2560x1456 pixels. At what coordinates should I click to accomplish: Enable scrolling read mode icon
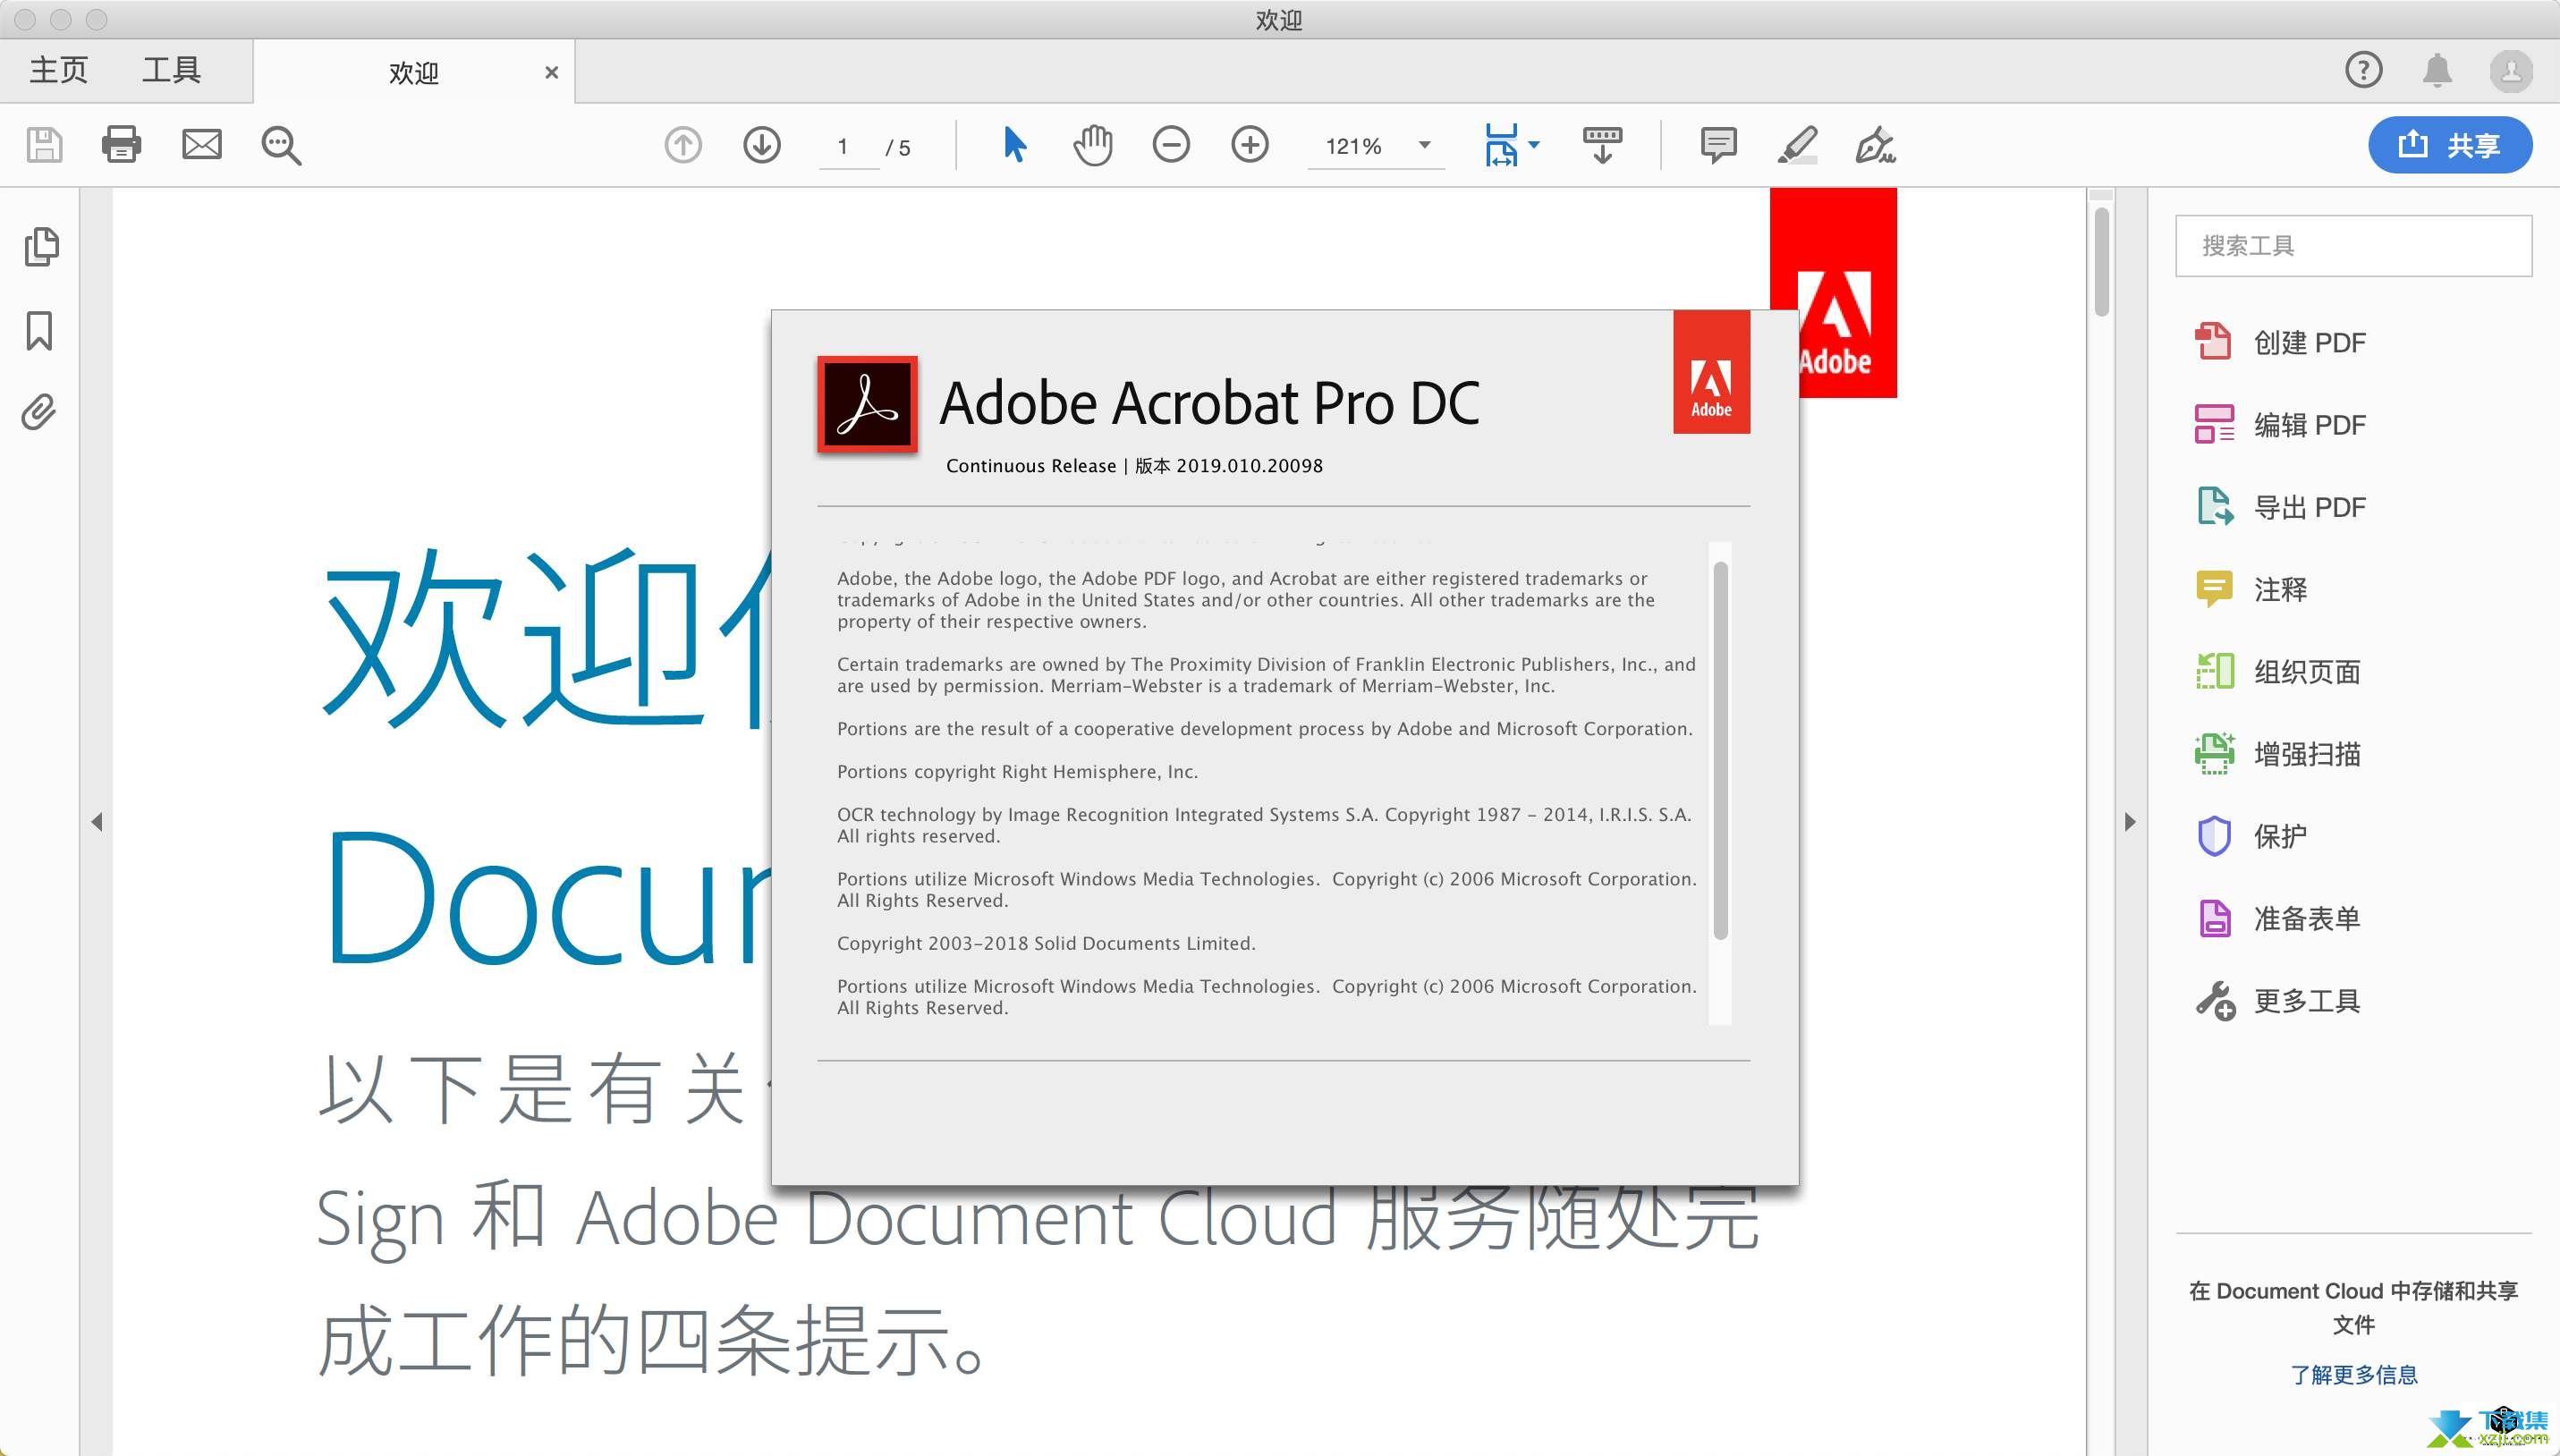(x=1603, y=145)
